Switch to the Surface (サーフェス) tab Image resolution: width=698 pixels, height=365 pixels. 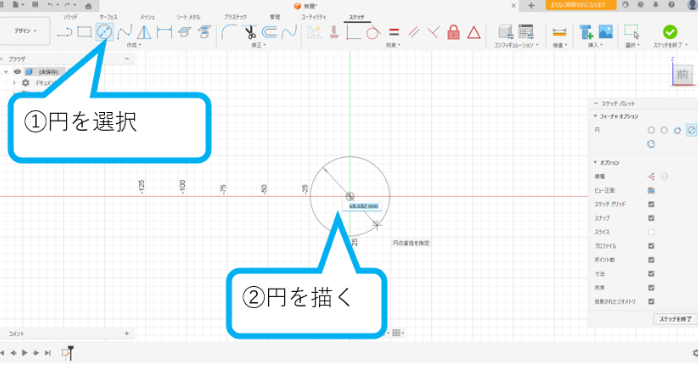point(108,17)
